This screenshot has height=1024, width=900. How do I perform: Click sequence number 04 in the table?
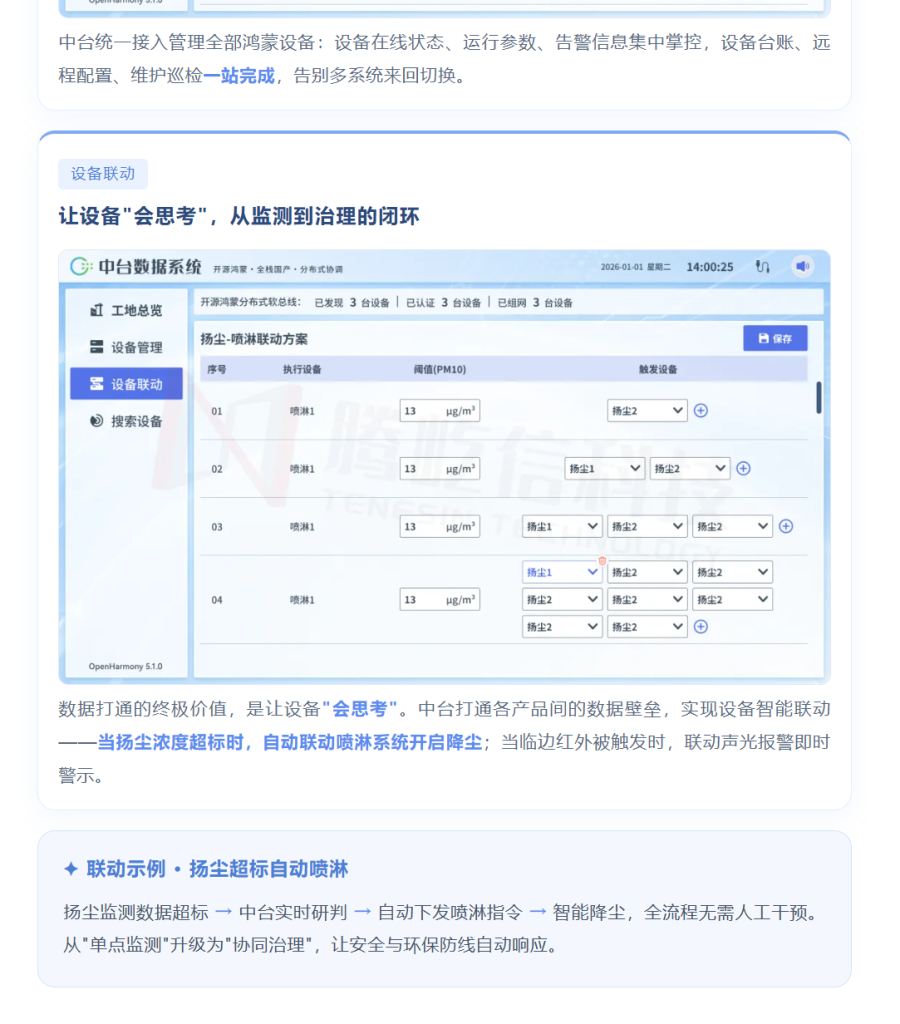217,600
